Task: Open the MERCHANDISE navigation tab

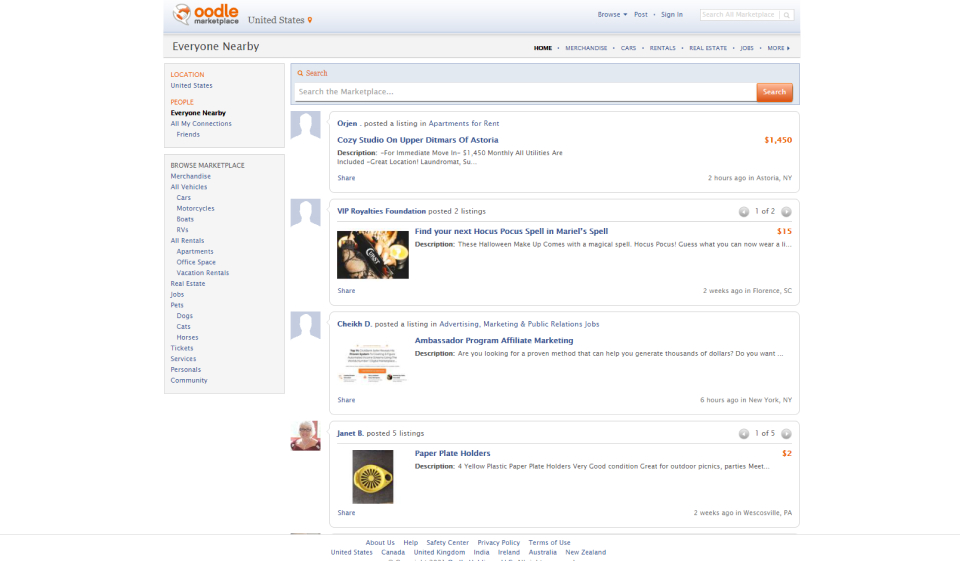Action: point(586,48)
